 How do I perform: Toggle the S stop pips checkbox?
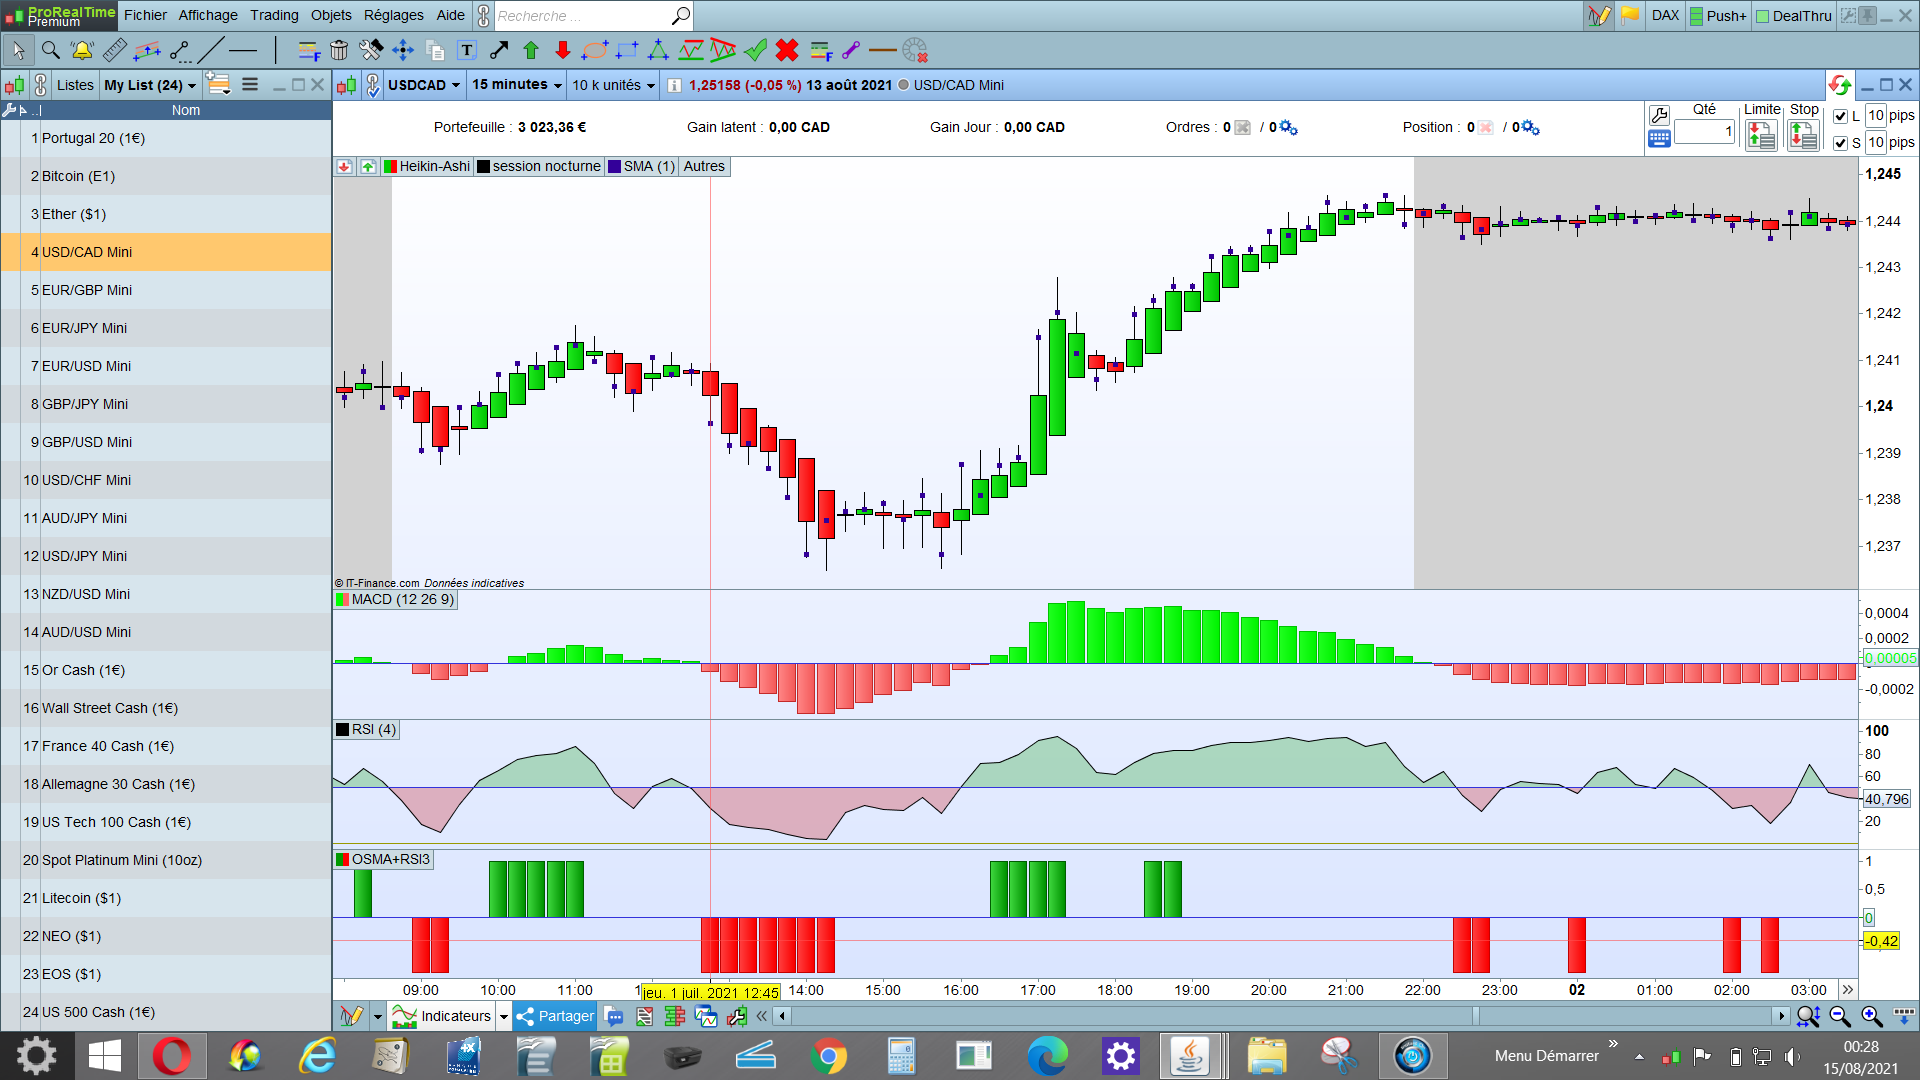tap(1840, 143)
